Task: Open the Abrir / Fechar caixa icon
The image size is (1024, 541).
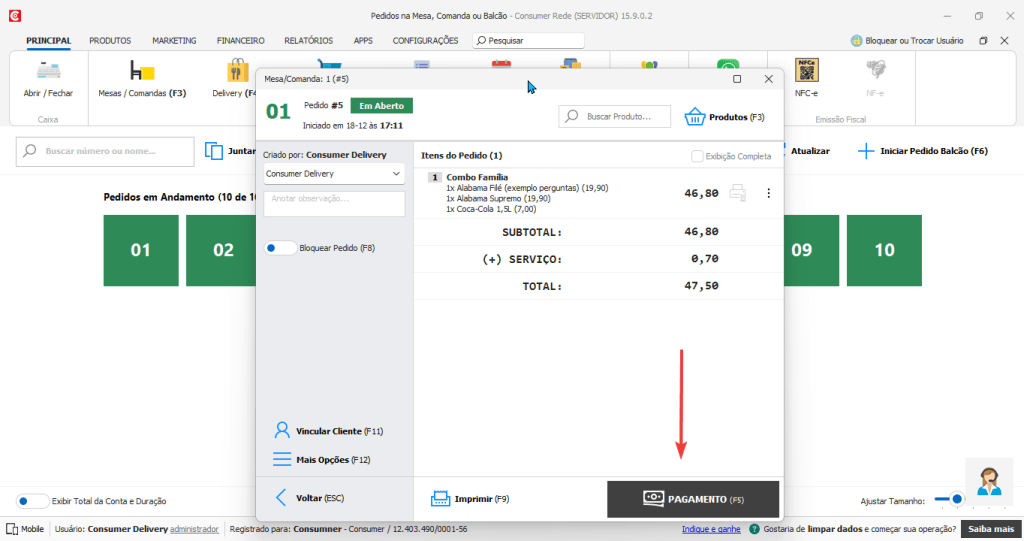Action: tap(48, 72)
